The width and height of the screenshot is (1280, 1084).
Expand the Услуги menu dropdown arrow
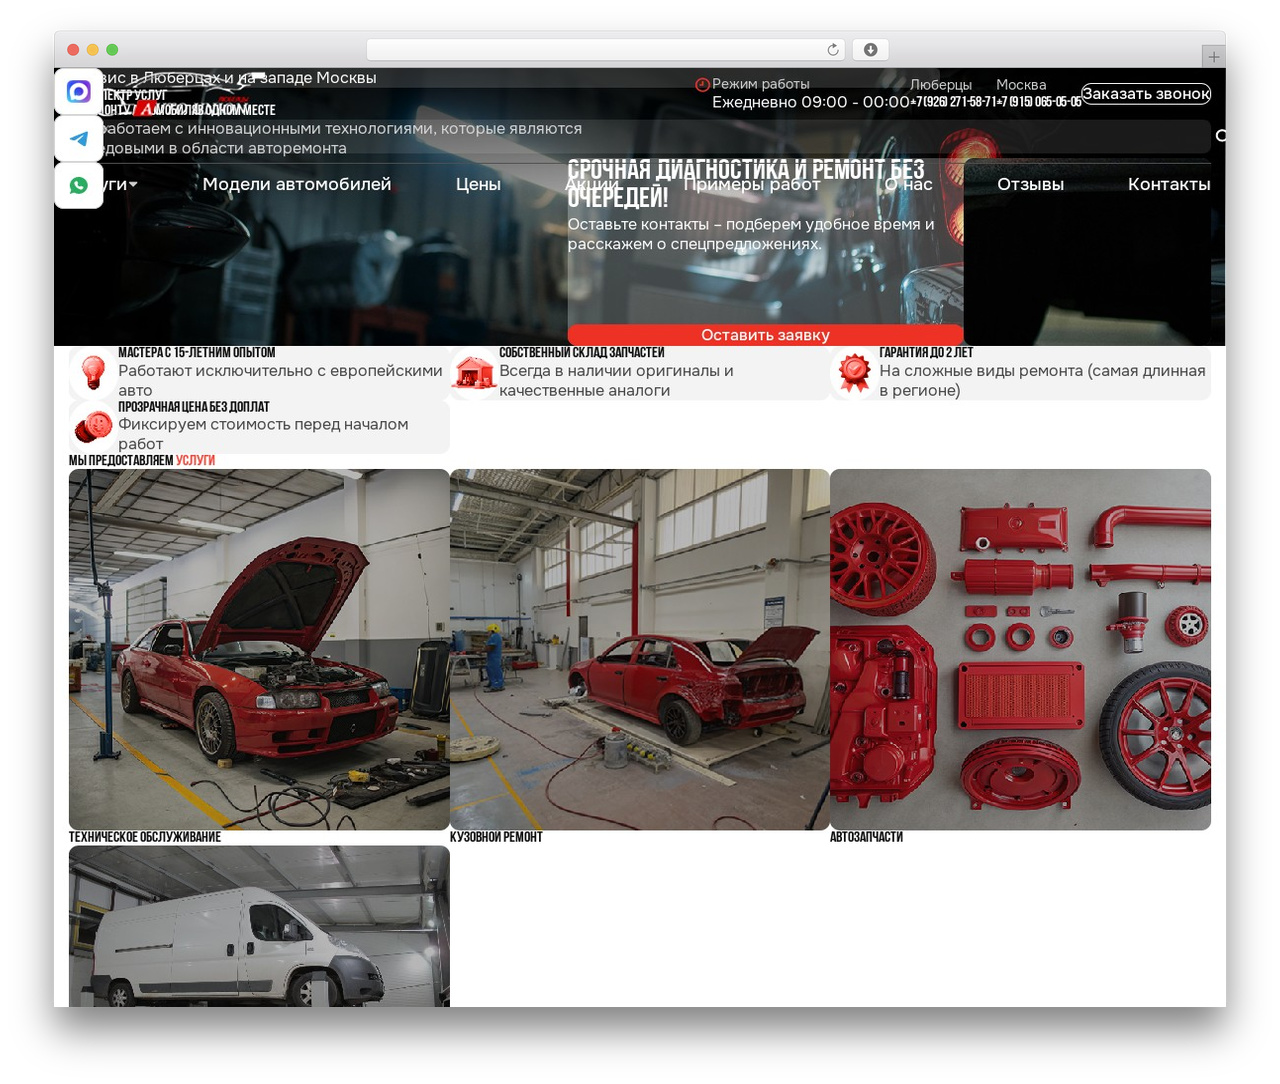point(133,184)
